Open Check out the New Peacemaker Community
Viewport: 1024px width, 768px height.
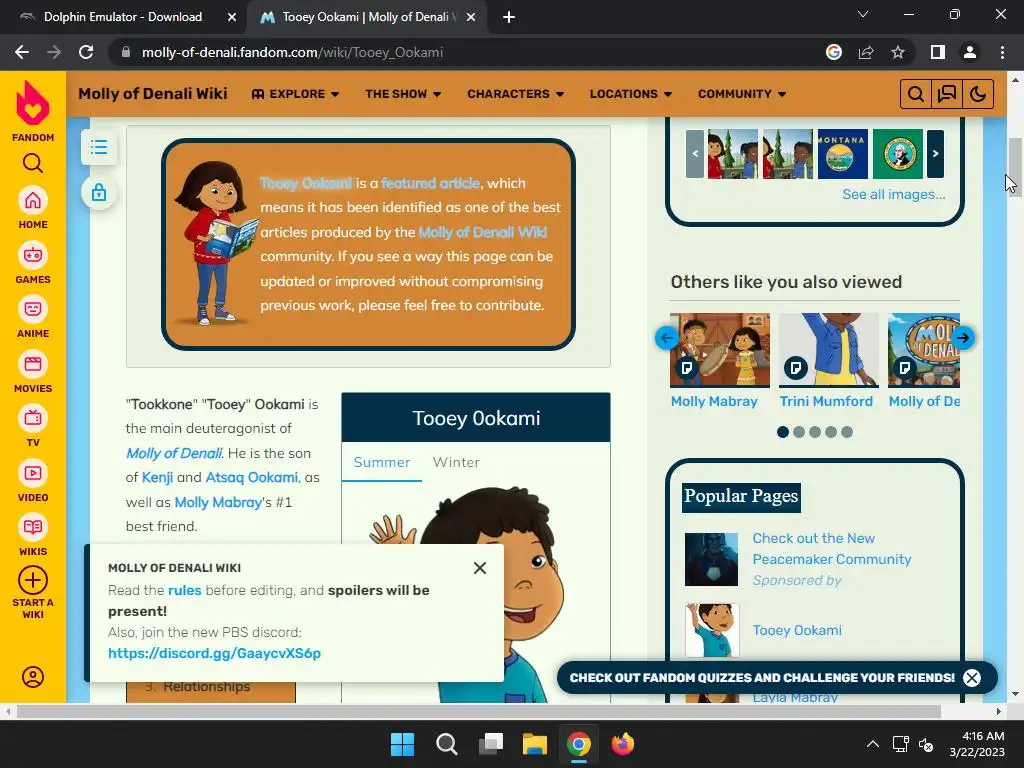[831, 549]
